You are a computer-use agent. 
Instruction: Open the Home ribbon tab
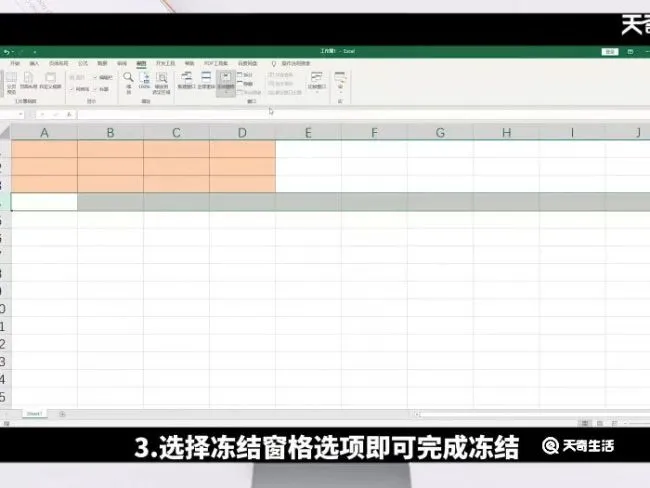pos(15,63)
